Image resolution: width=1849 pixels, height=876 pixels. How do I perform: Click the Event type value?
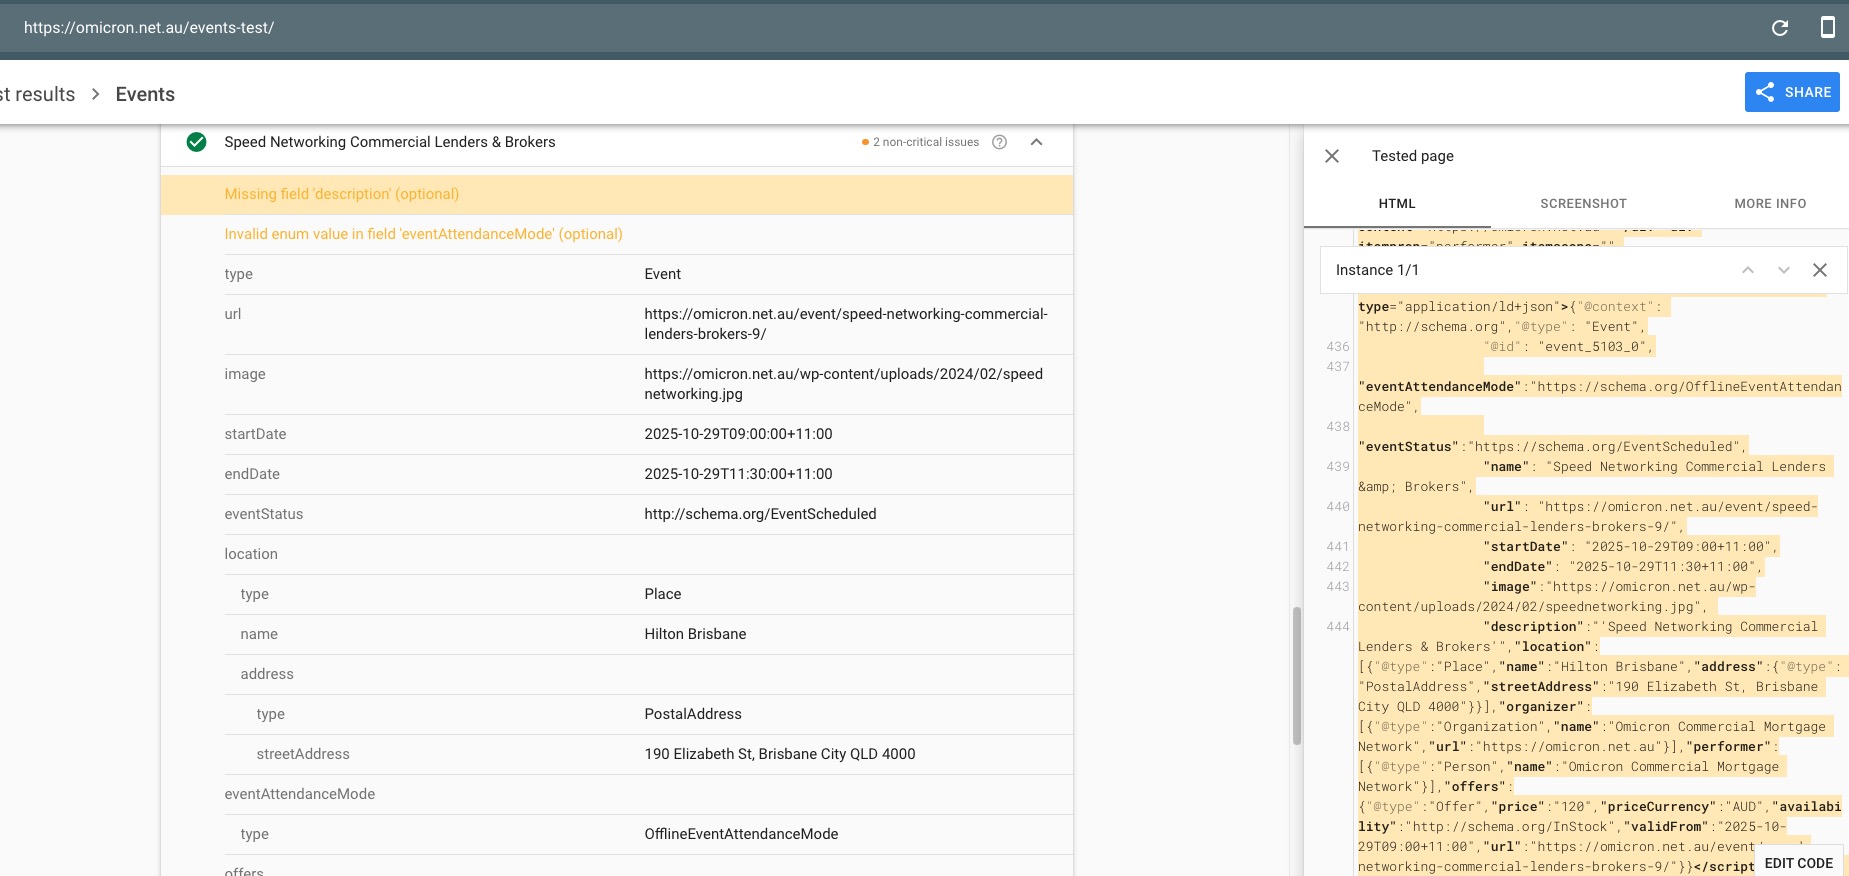tap(662, 274)
